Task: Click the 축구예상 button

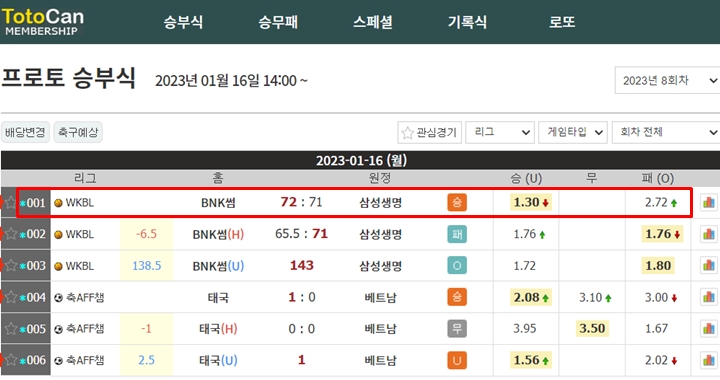Action: coord(78,132)
